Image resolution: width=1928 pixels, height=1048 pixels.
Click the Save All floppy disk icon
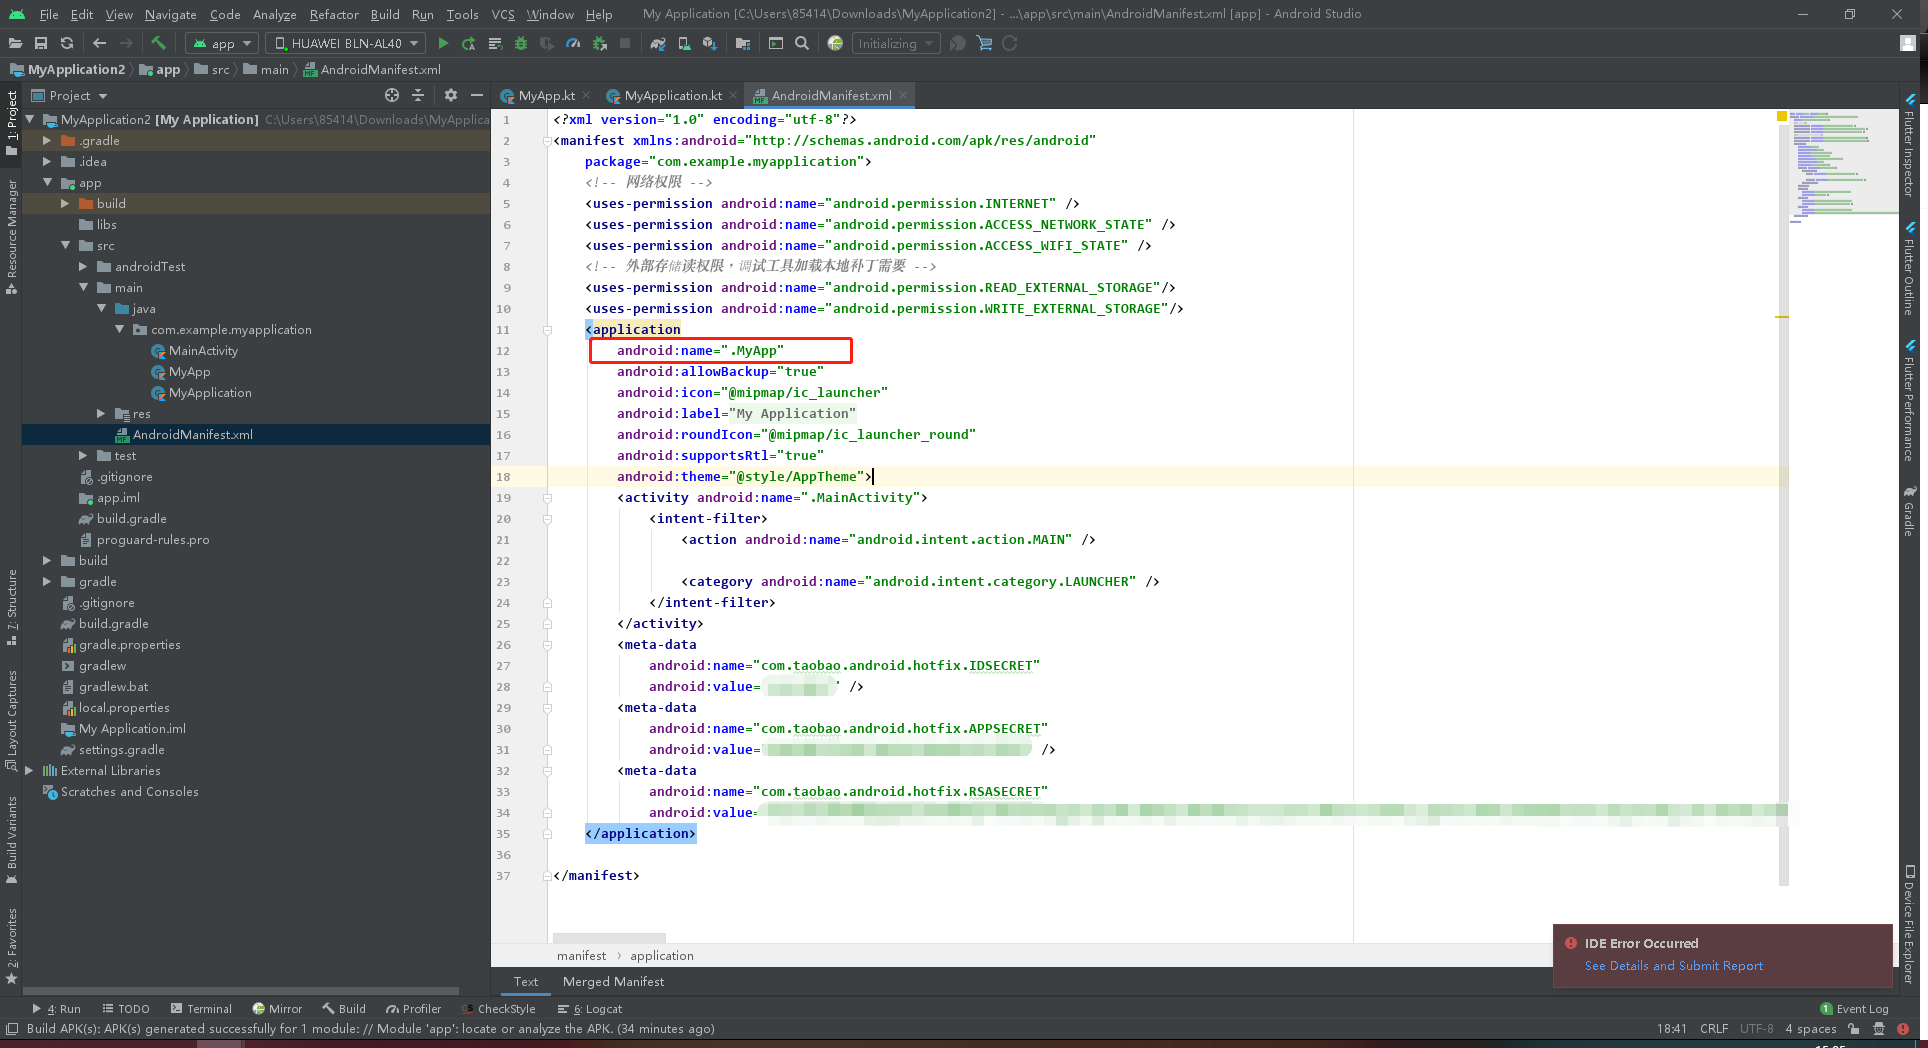point(41,43)
